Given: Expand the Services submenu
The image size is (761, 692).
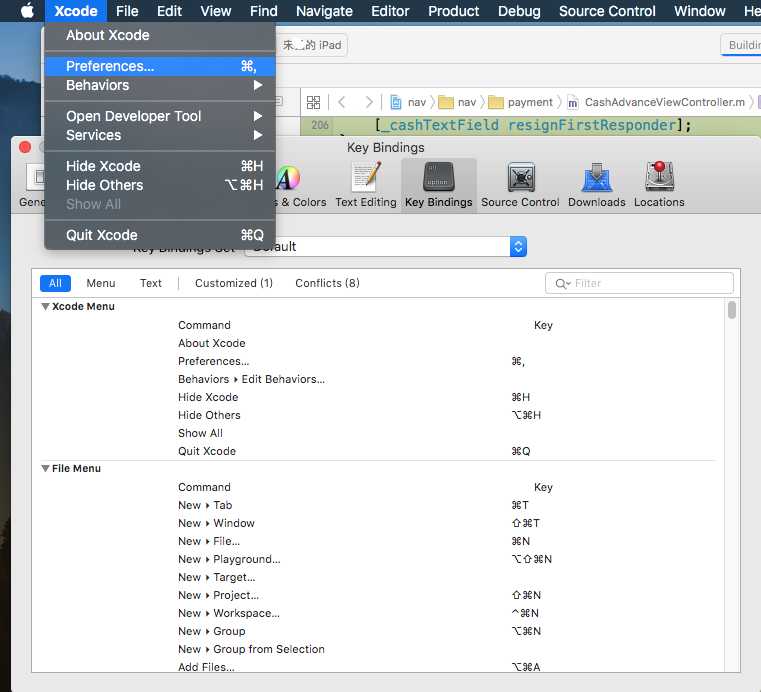Looking at the screenshot, I should 160,135.
